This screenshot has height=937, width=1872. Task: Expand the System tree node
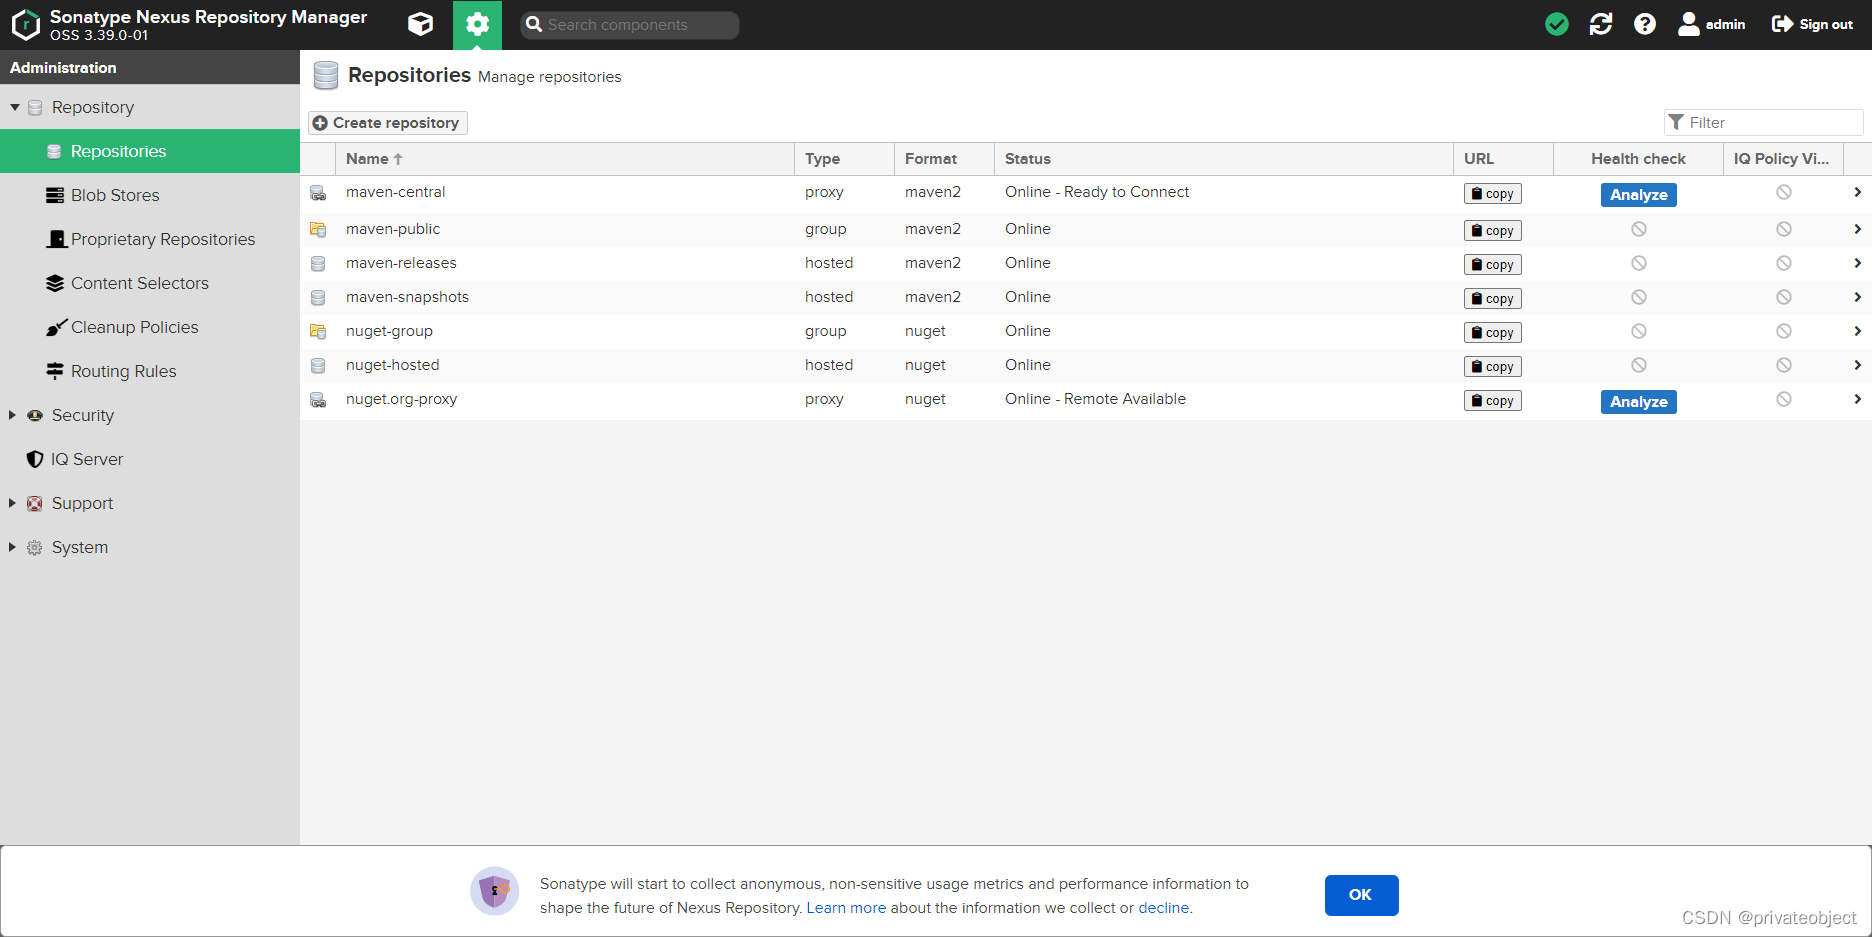[12, 547]
